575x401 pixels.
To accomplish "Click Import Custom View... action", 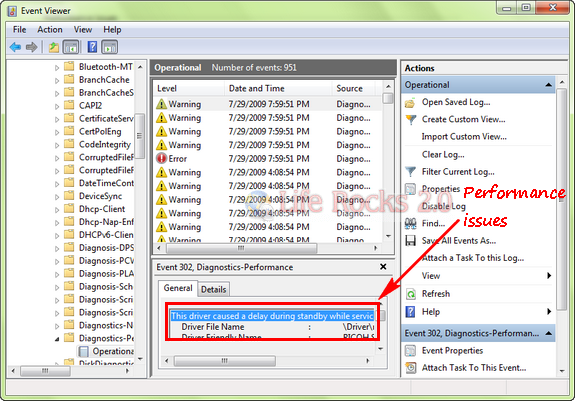I will pos(464,137).
